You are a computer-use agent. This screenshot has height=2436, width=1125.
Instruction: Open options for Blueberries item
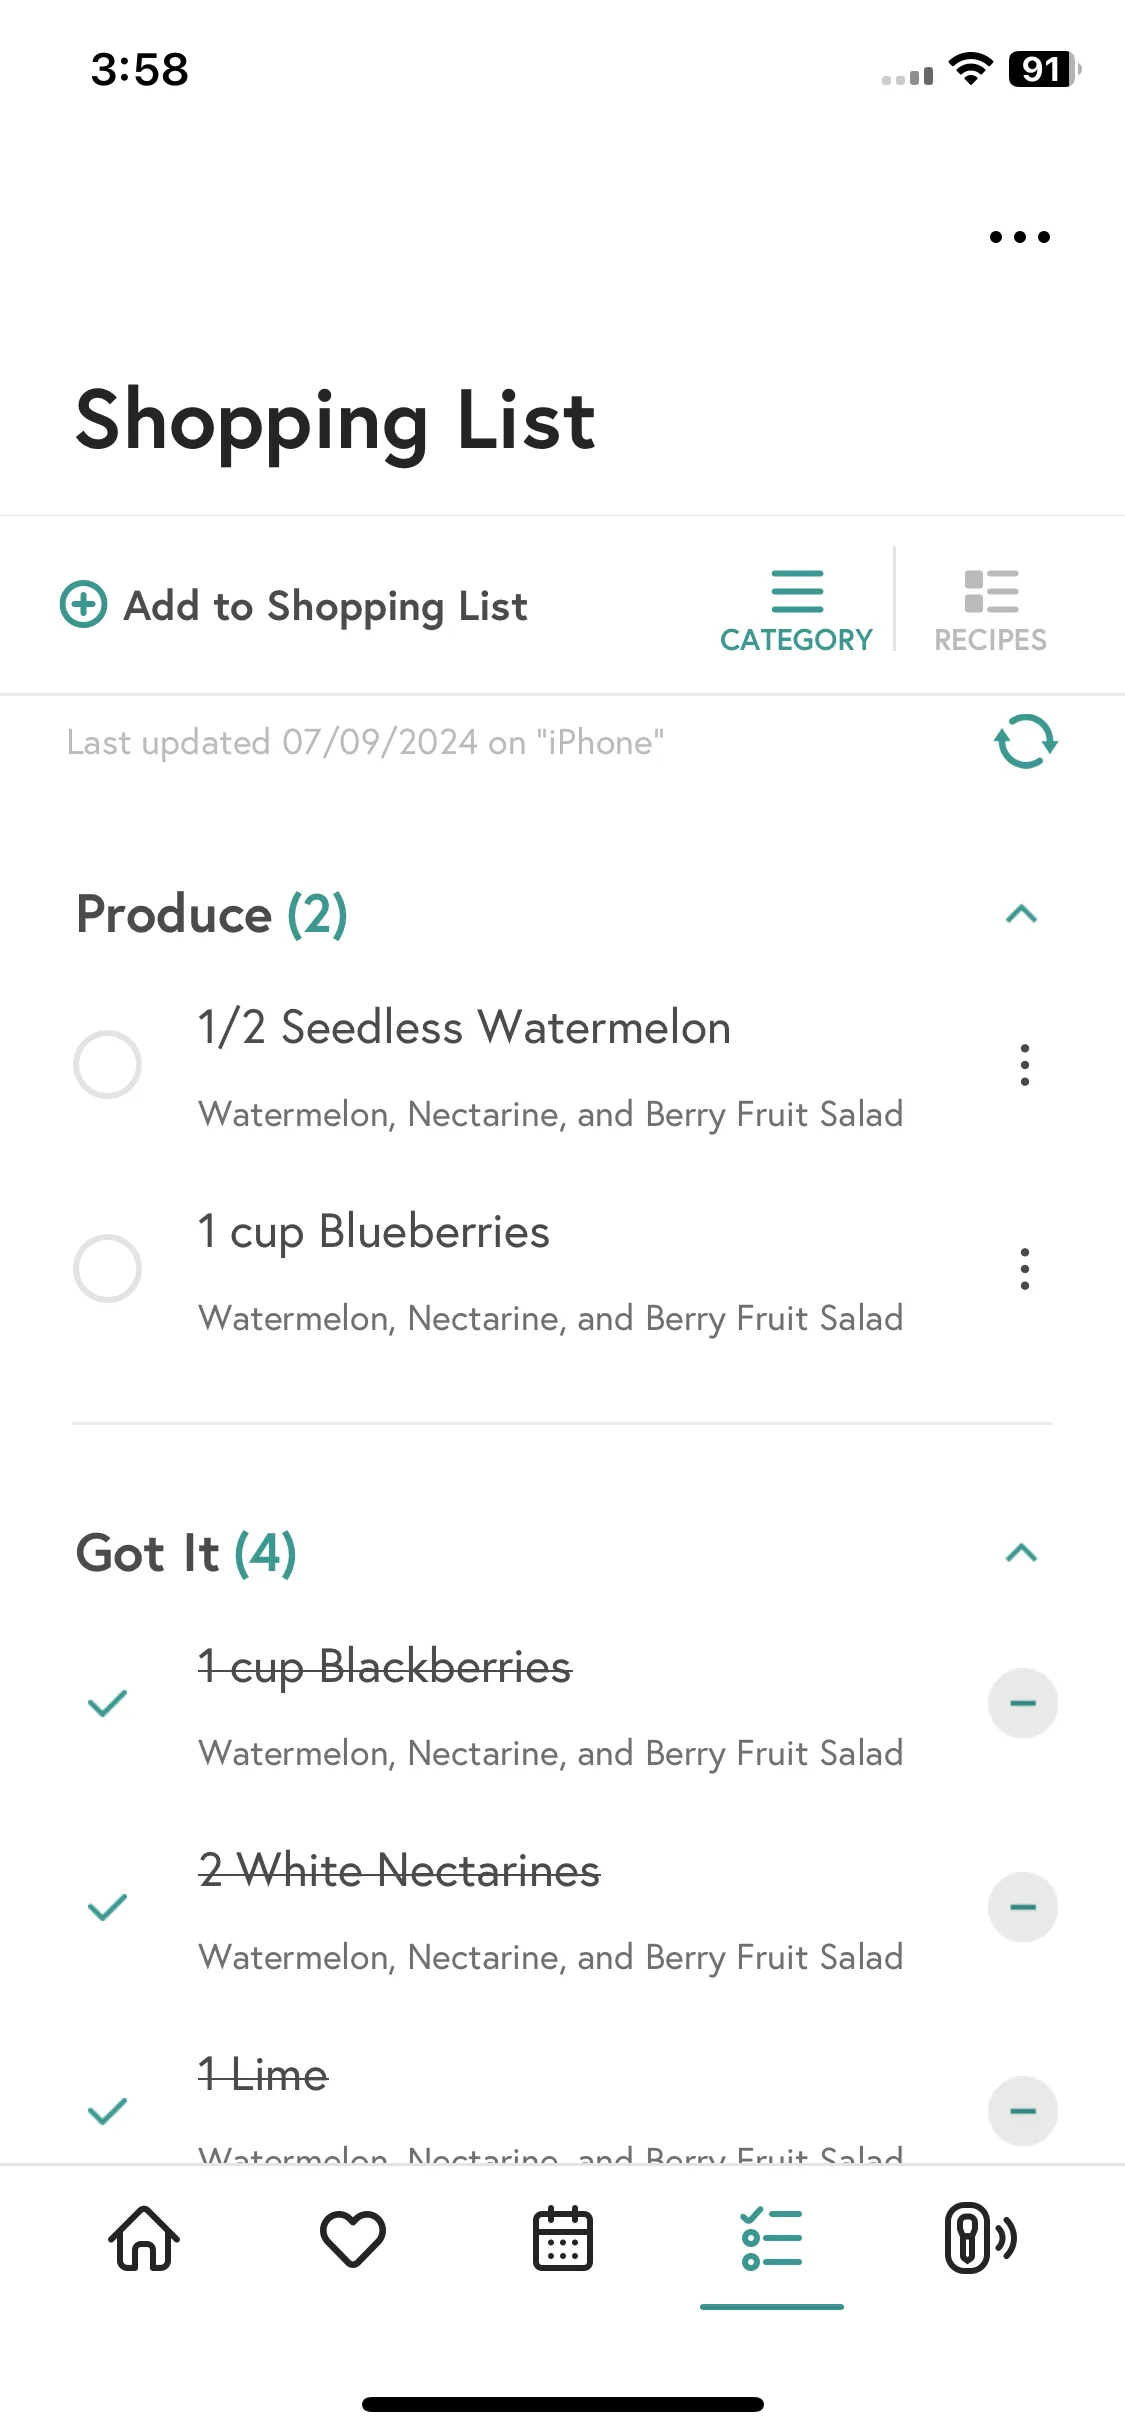[x=1024, y=1269]
